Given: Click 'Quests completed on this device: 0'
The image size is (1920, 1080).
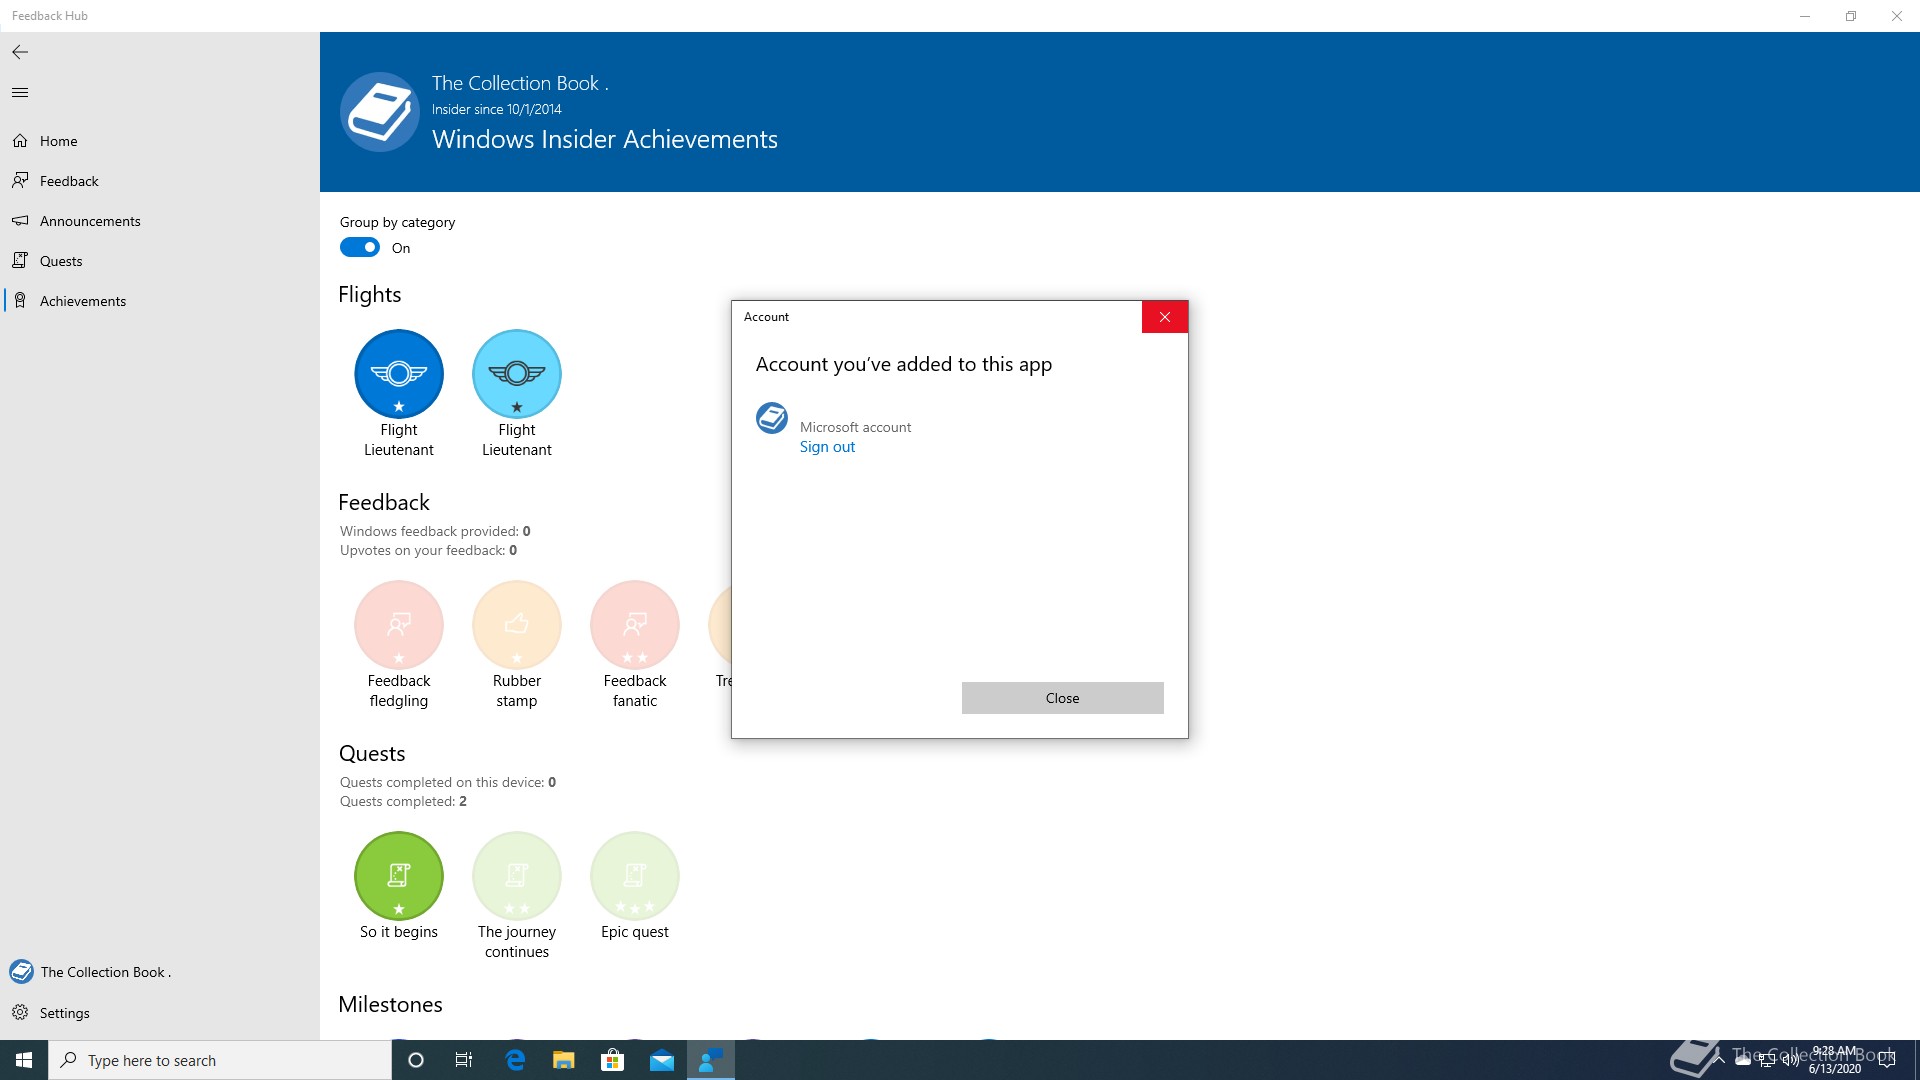Looking at the screenshot, I should [x=448, y=782].
